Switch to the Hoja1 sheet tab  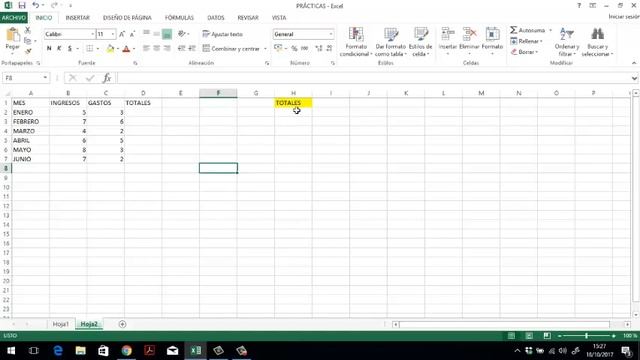pyautogui.click(x=60, y=324)
